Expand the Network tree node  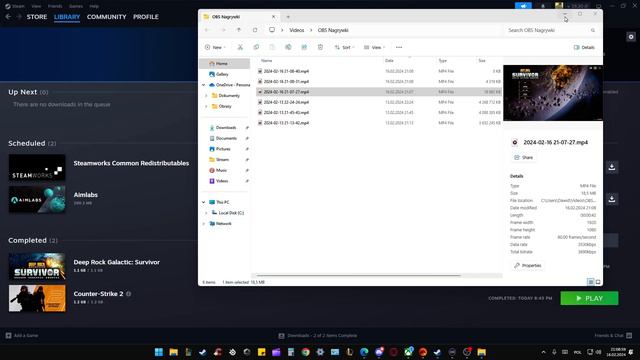click(x=204, y=224)
